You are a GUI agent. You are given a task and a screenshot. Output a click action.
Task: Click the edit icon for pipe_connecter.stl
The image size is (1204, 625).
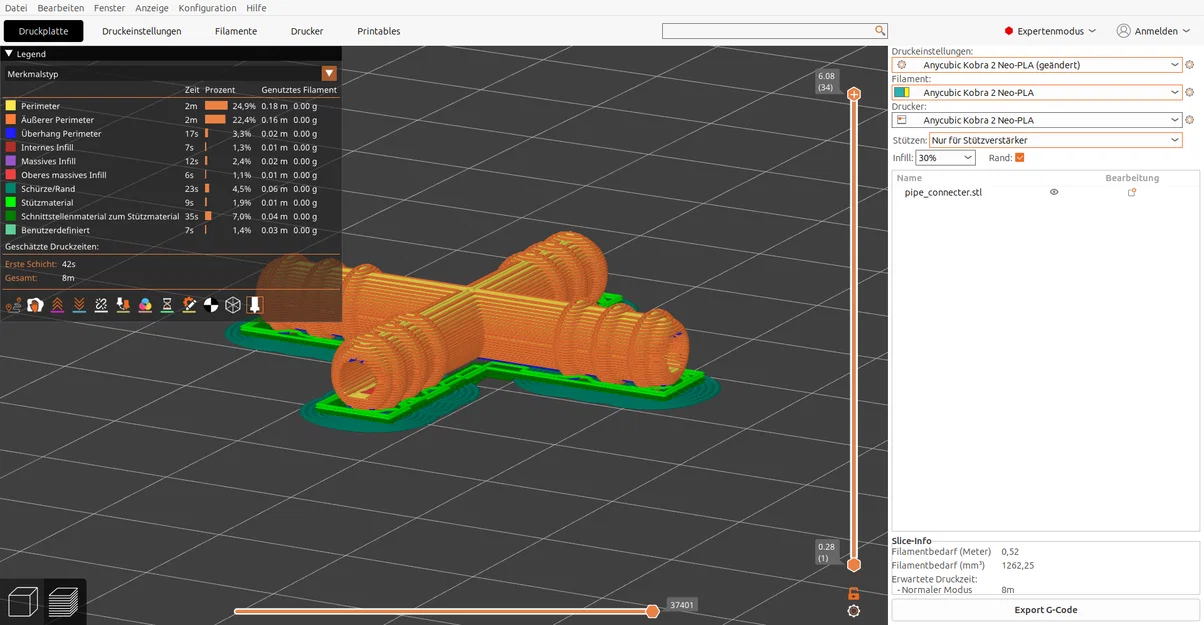1132,192
